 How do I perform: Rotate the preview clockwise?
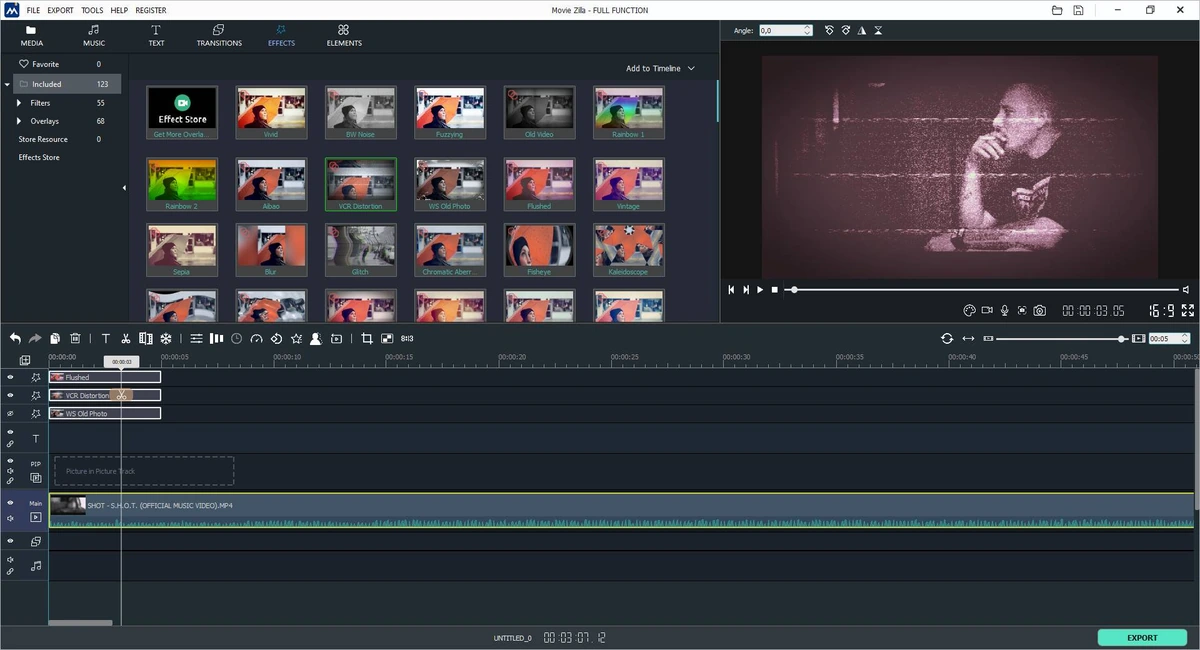(x=845, y=31)
